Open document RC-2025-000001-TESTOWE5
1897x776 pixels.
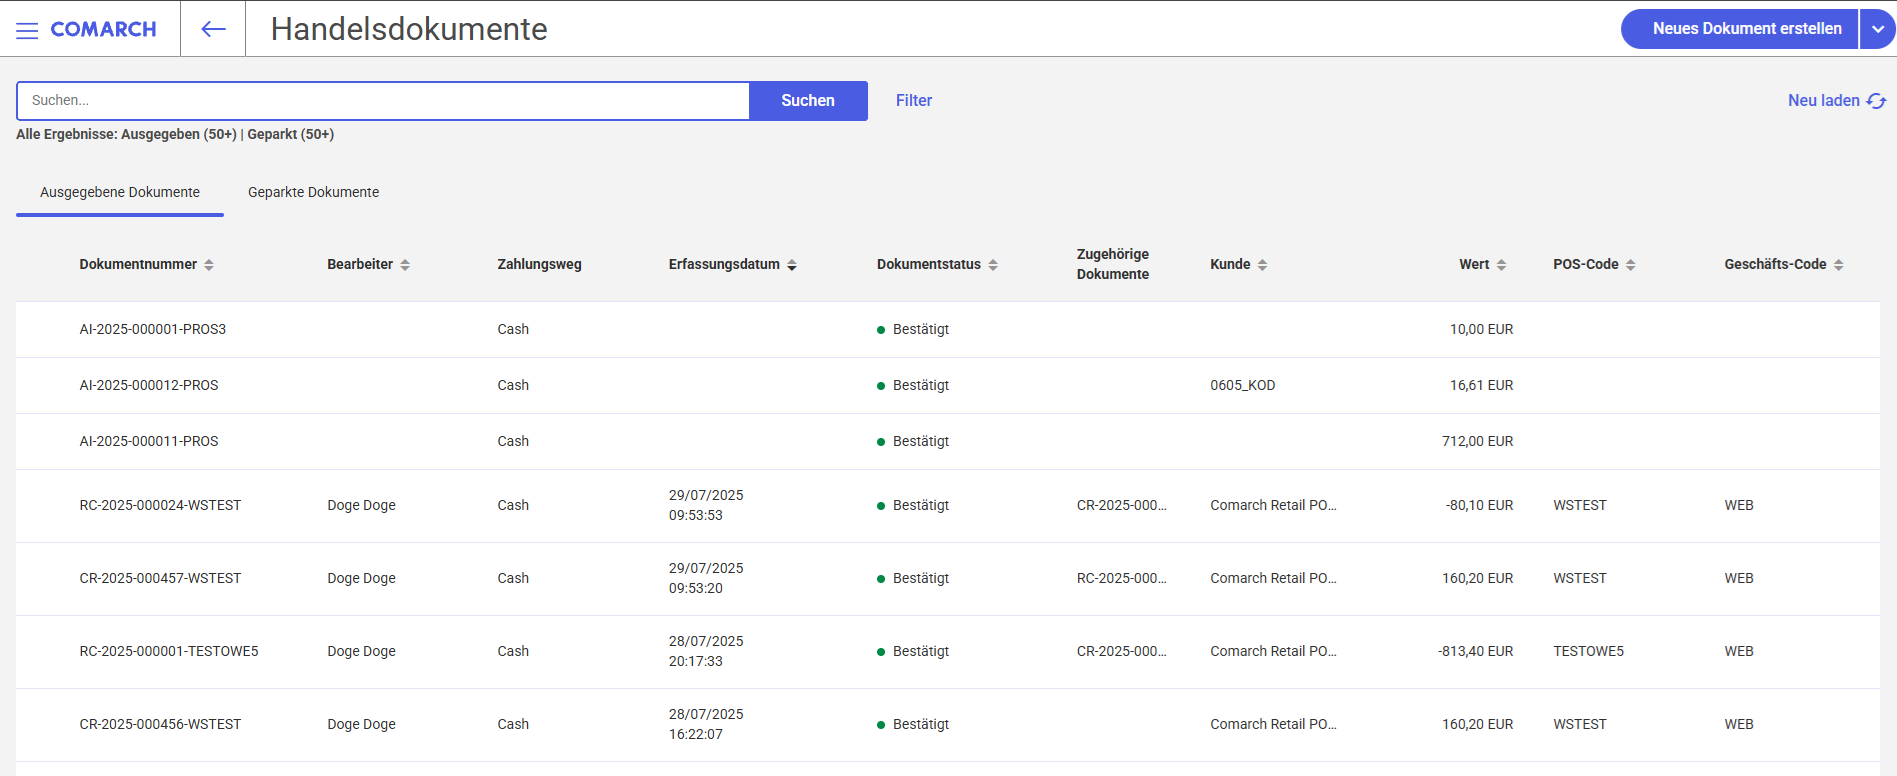(169, 651)
